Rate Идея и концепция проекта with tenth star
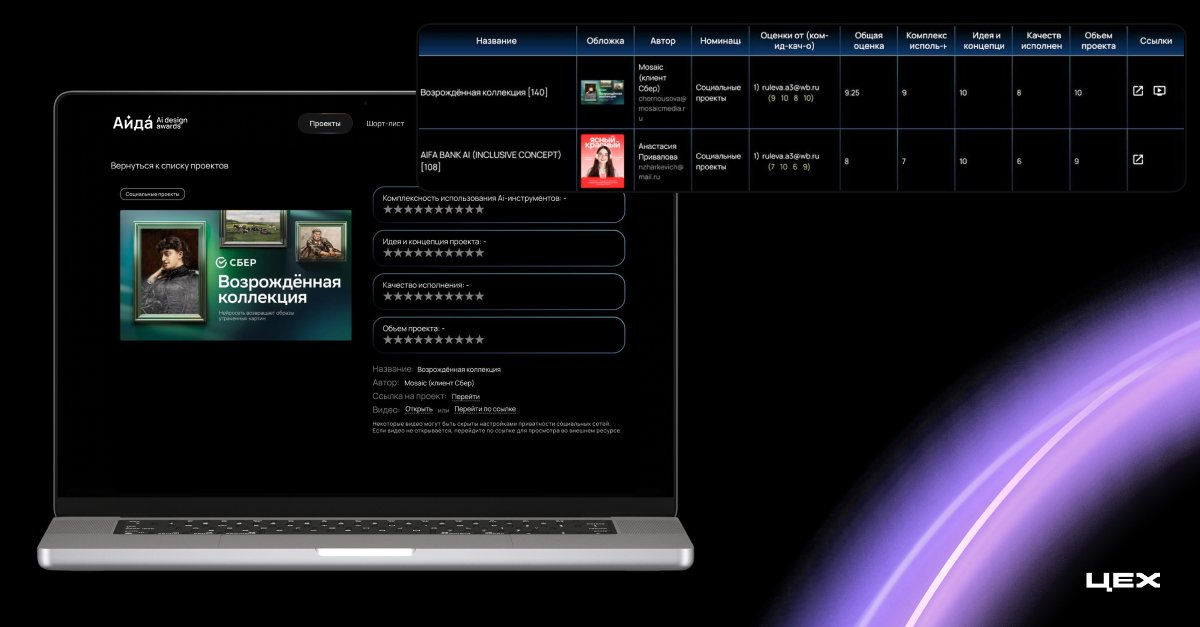 [479, 253]
